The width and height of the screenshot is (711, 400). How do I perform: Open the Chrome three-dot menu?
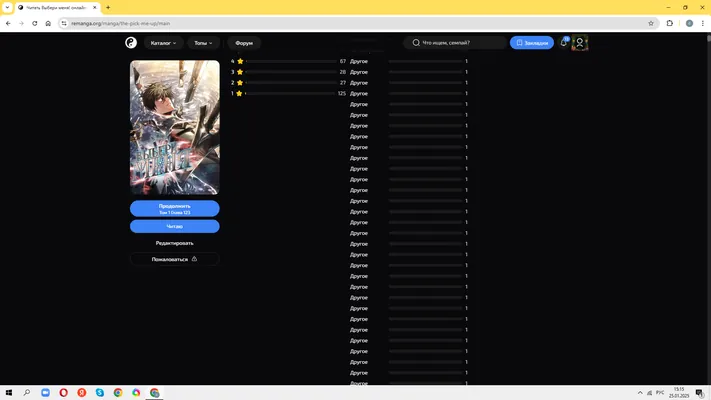pos(702,24)
